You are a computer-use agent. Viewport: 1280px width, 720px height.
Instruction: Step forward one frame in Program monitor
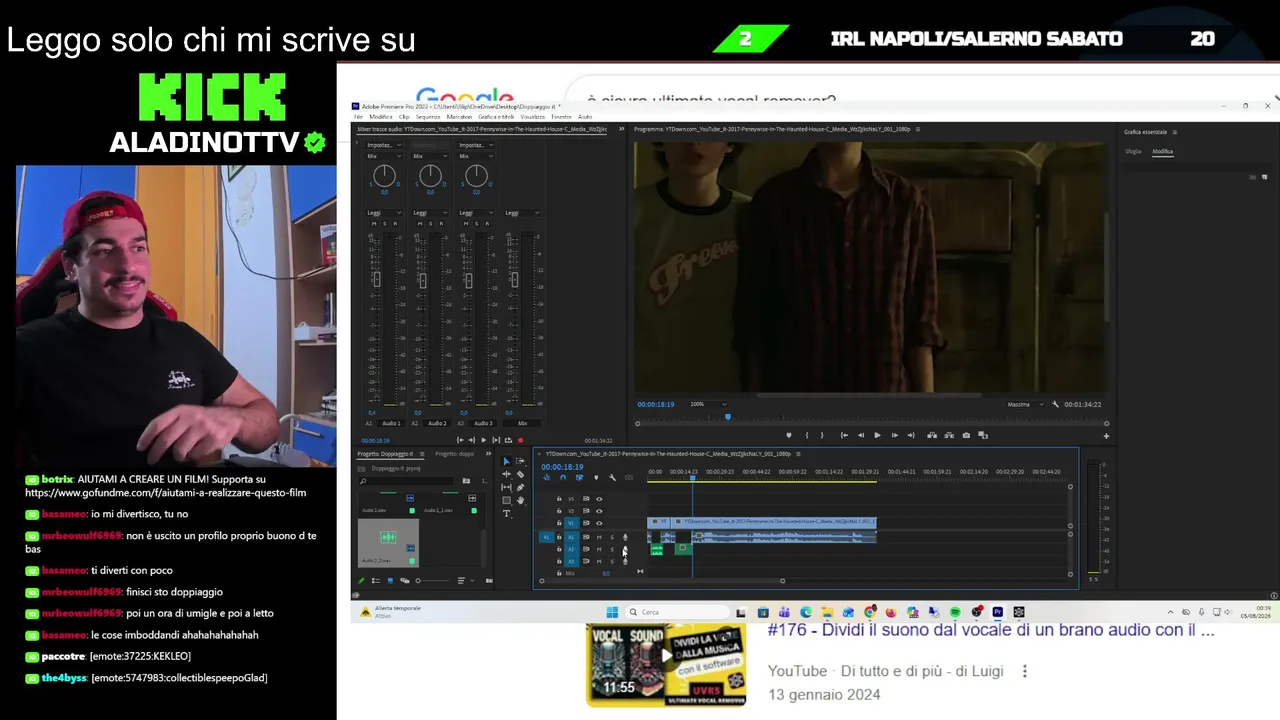coord(894,435)
